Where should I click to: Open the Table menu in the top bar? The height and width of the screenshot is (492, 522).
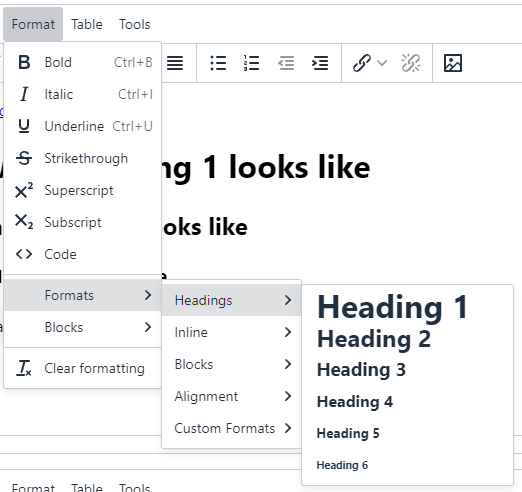87,24
